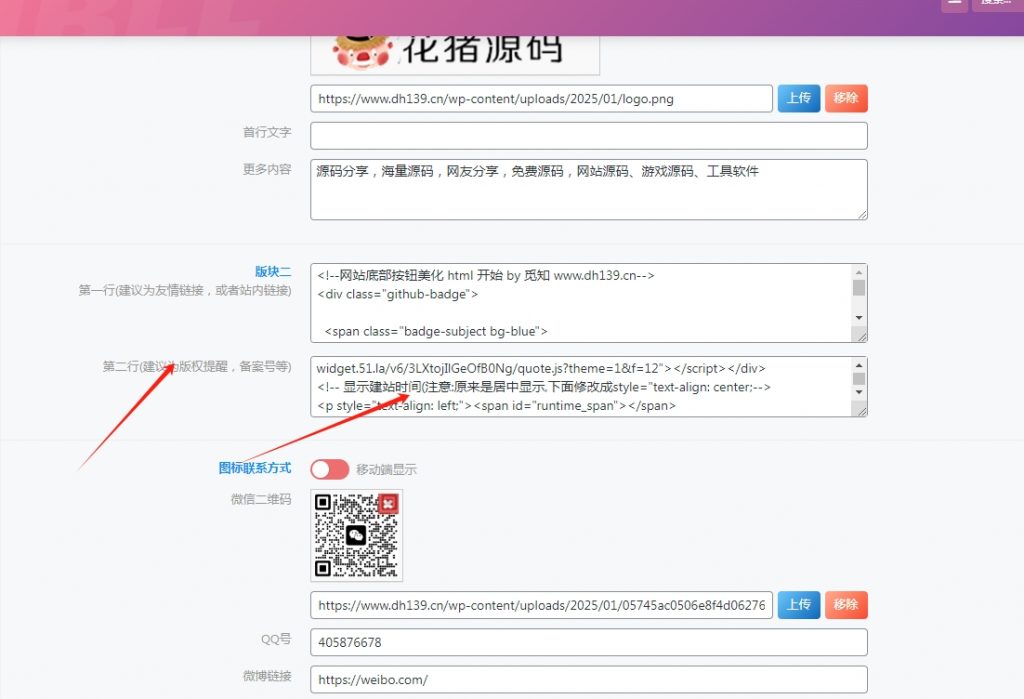Click the 首行文字 label

tap(267, 132)
